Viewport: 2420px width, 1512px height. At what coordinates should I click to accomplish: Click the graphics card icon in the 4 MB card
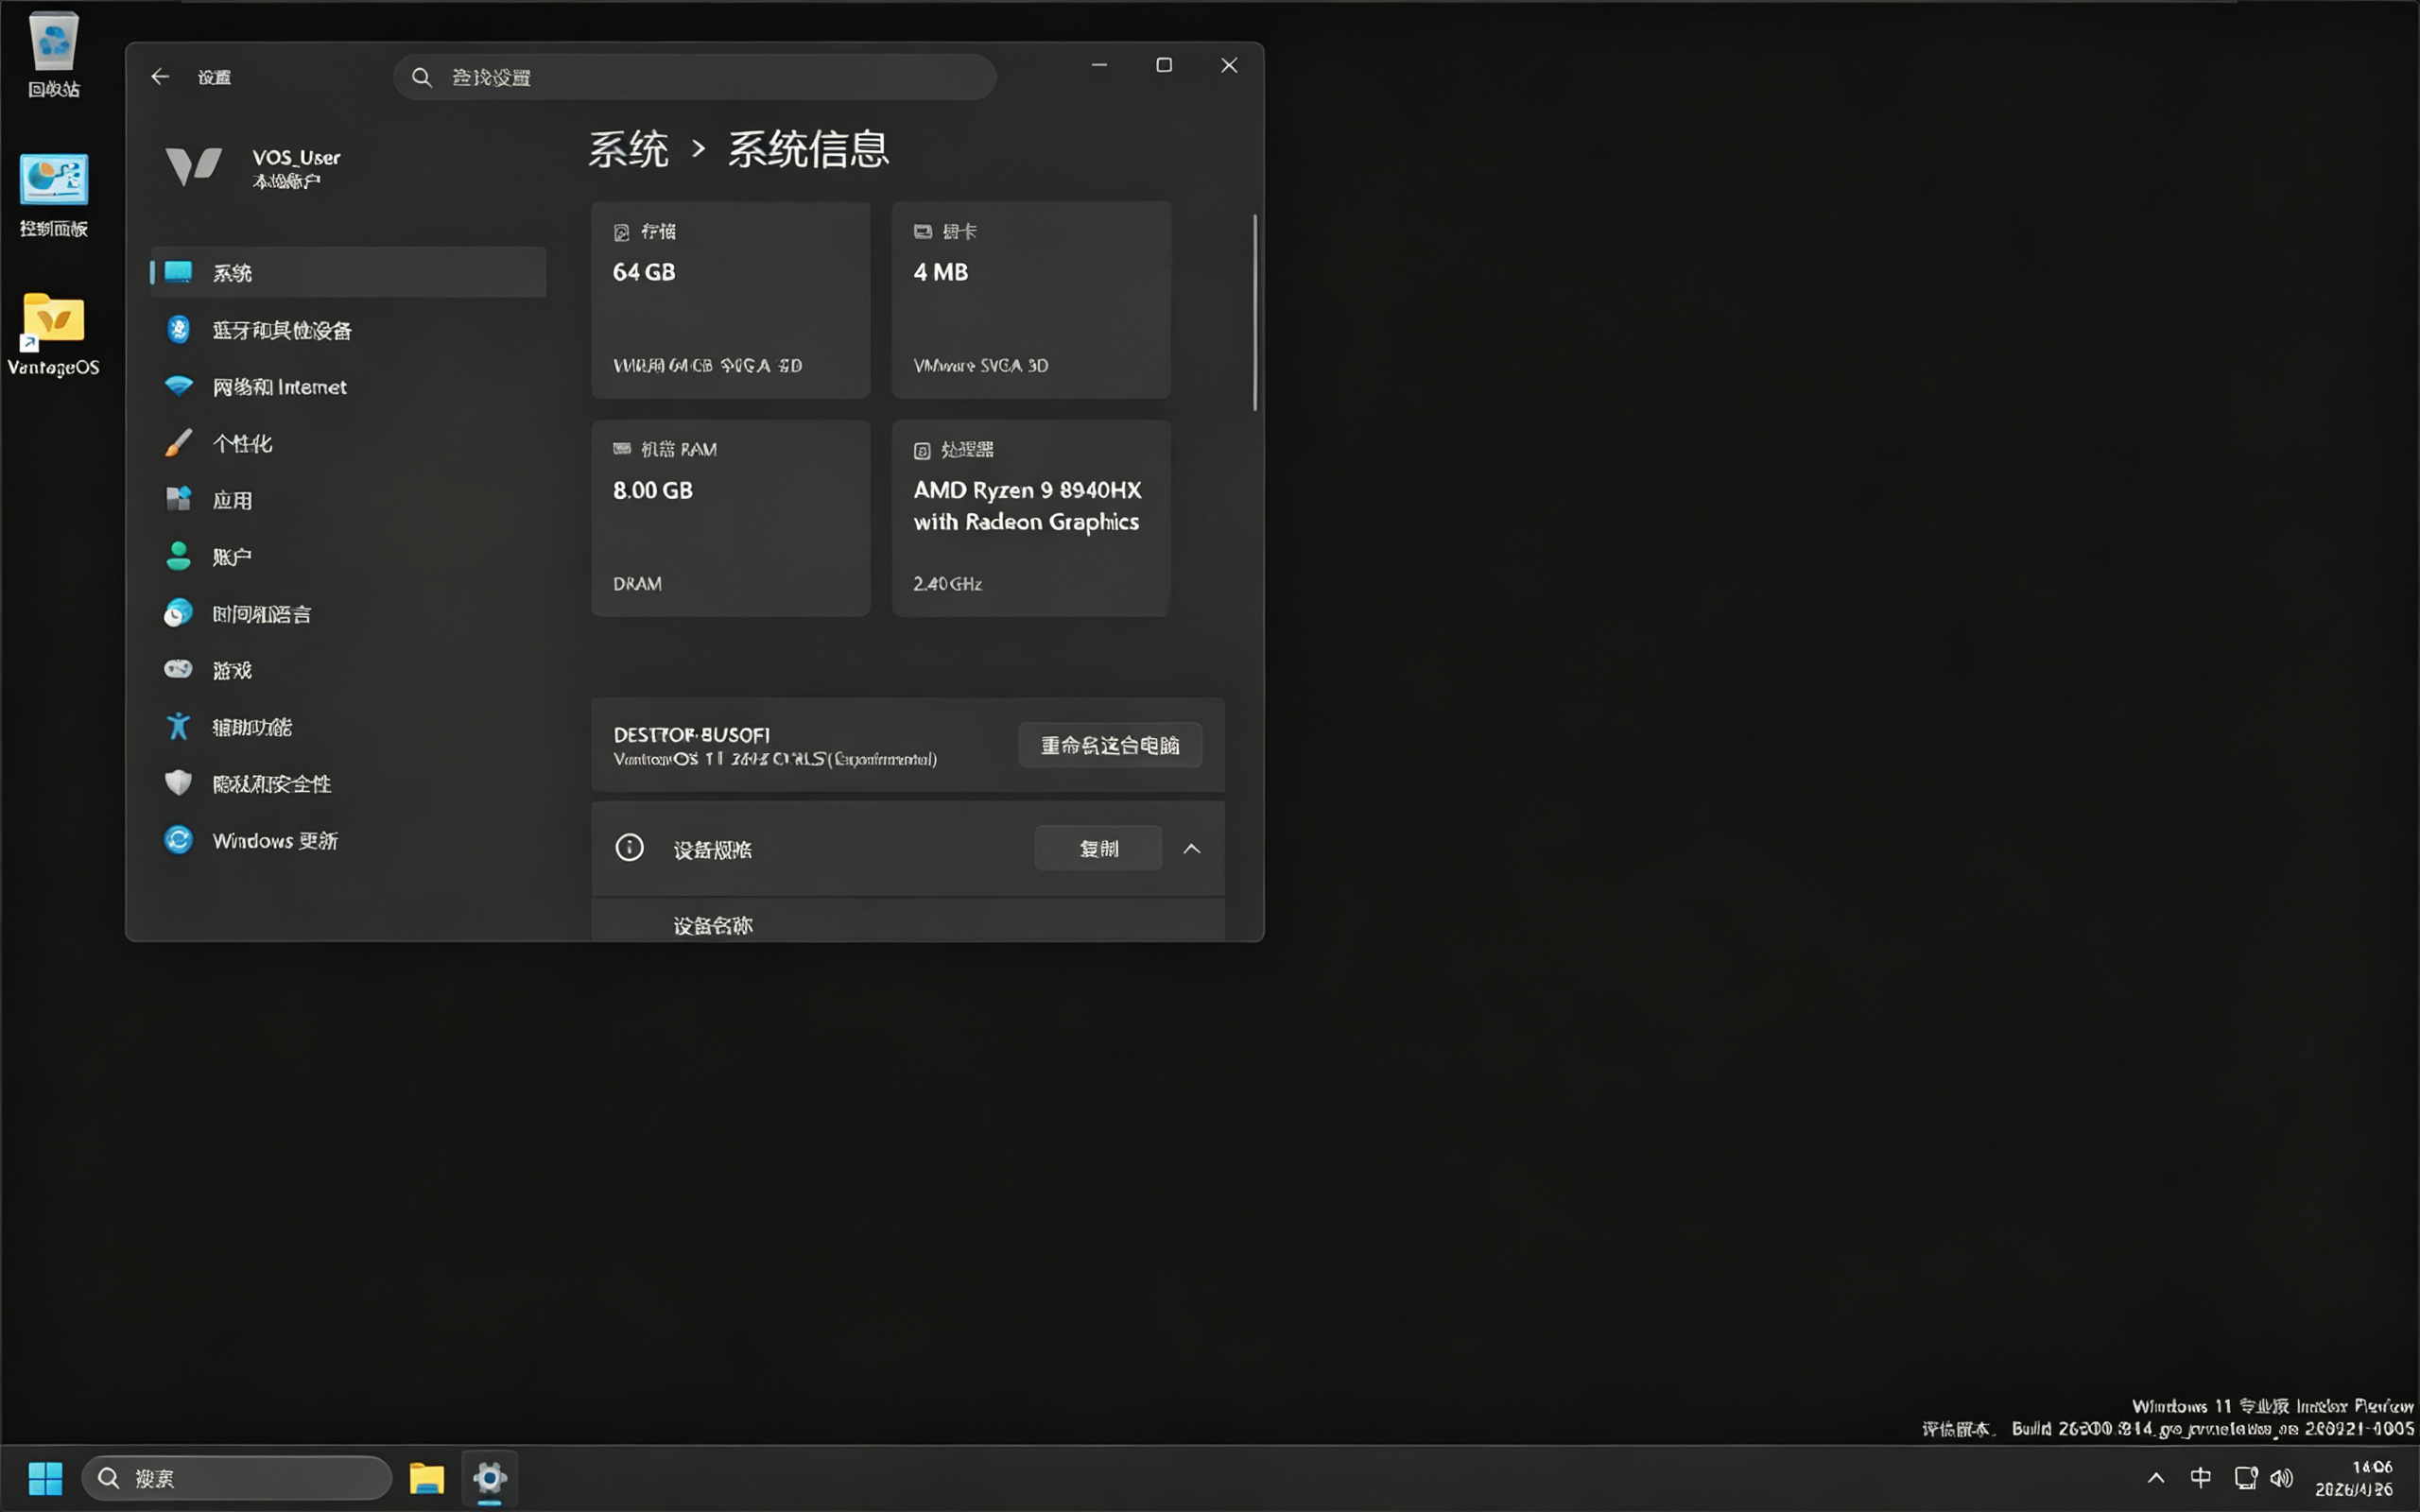[922, 232]
